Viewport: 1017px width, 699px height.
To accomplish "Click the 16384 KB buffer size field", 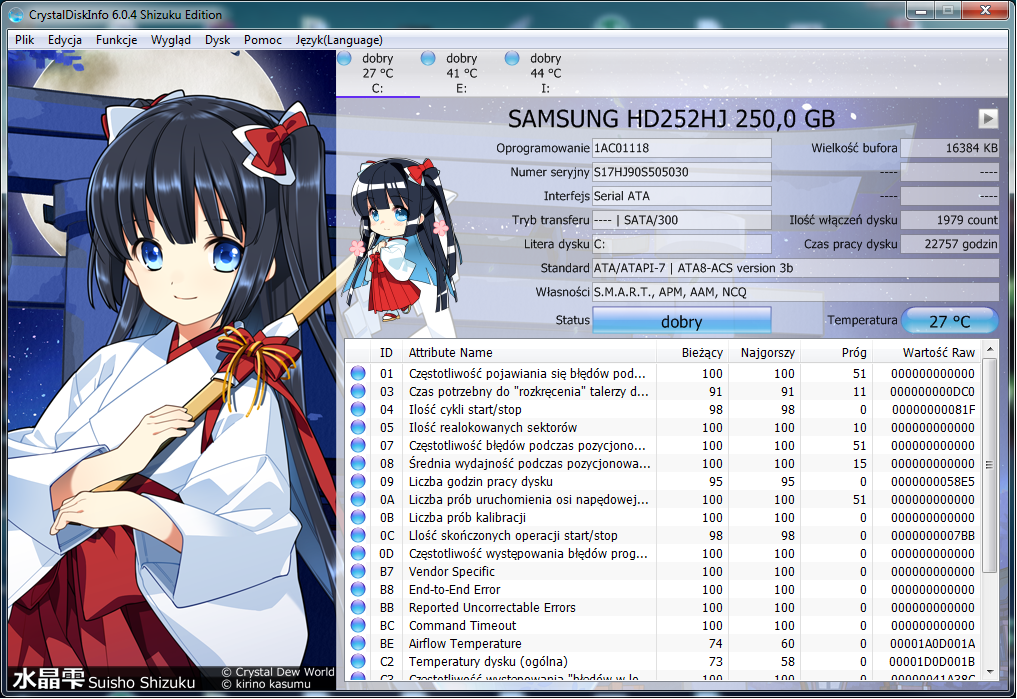I will [x=950, y=148].
